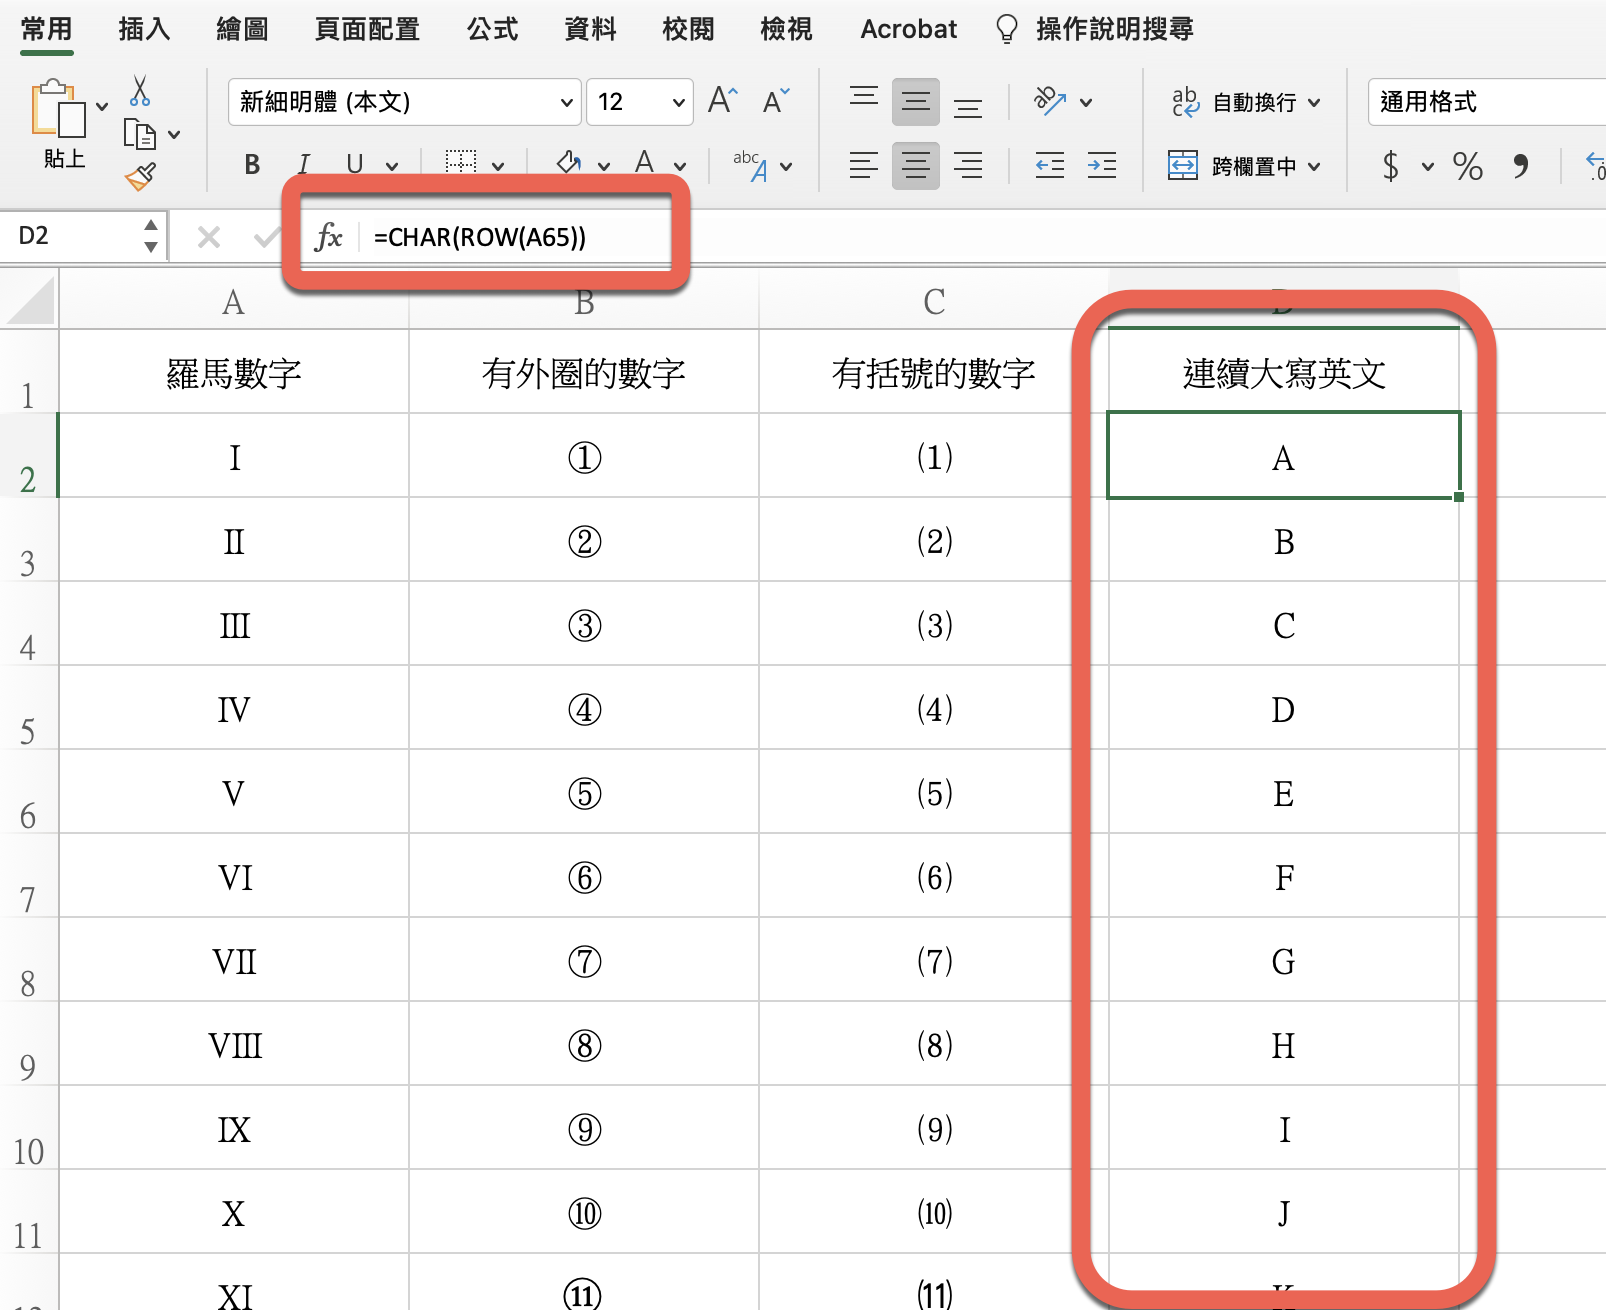The width and height of the screenshot is (1606, 1310).
Task: Click the fx insert function icon
Action: 328,237
